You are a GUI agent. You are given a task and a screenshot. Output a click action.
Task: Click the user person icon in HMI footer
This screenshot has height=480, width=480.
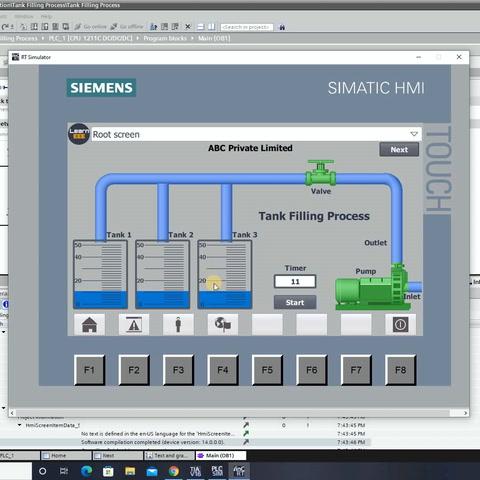click(178, 324)
